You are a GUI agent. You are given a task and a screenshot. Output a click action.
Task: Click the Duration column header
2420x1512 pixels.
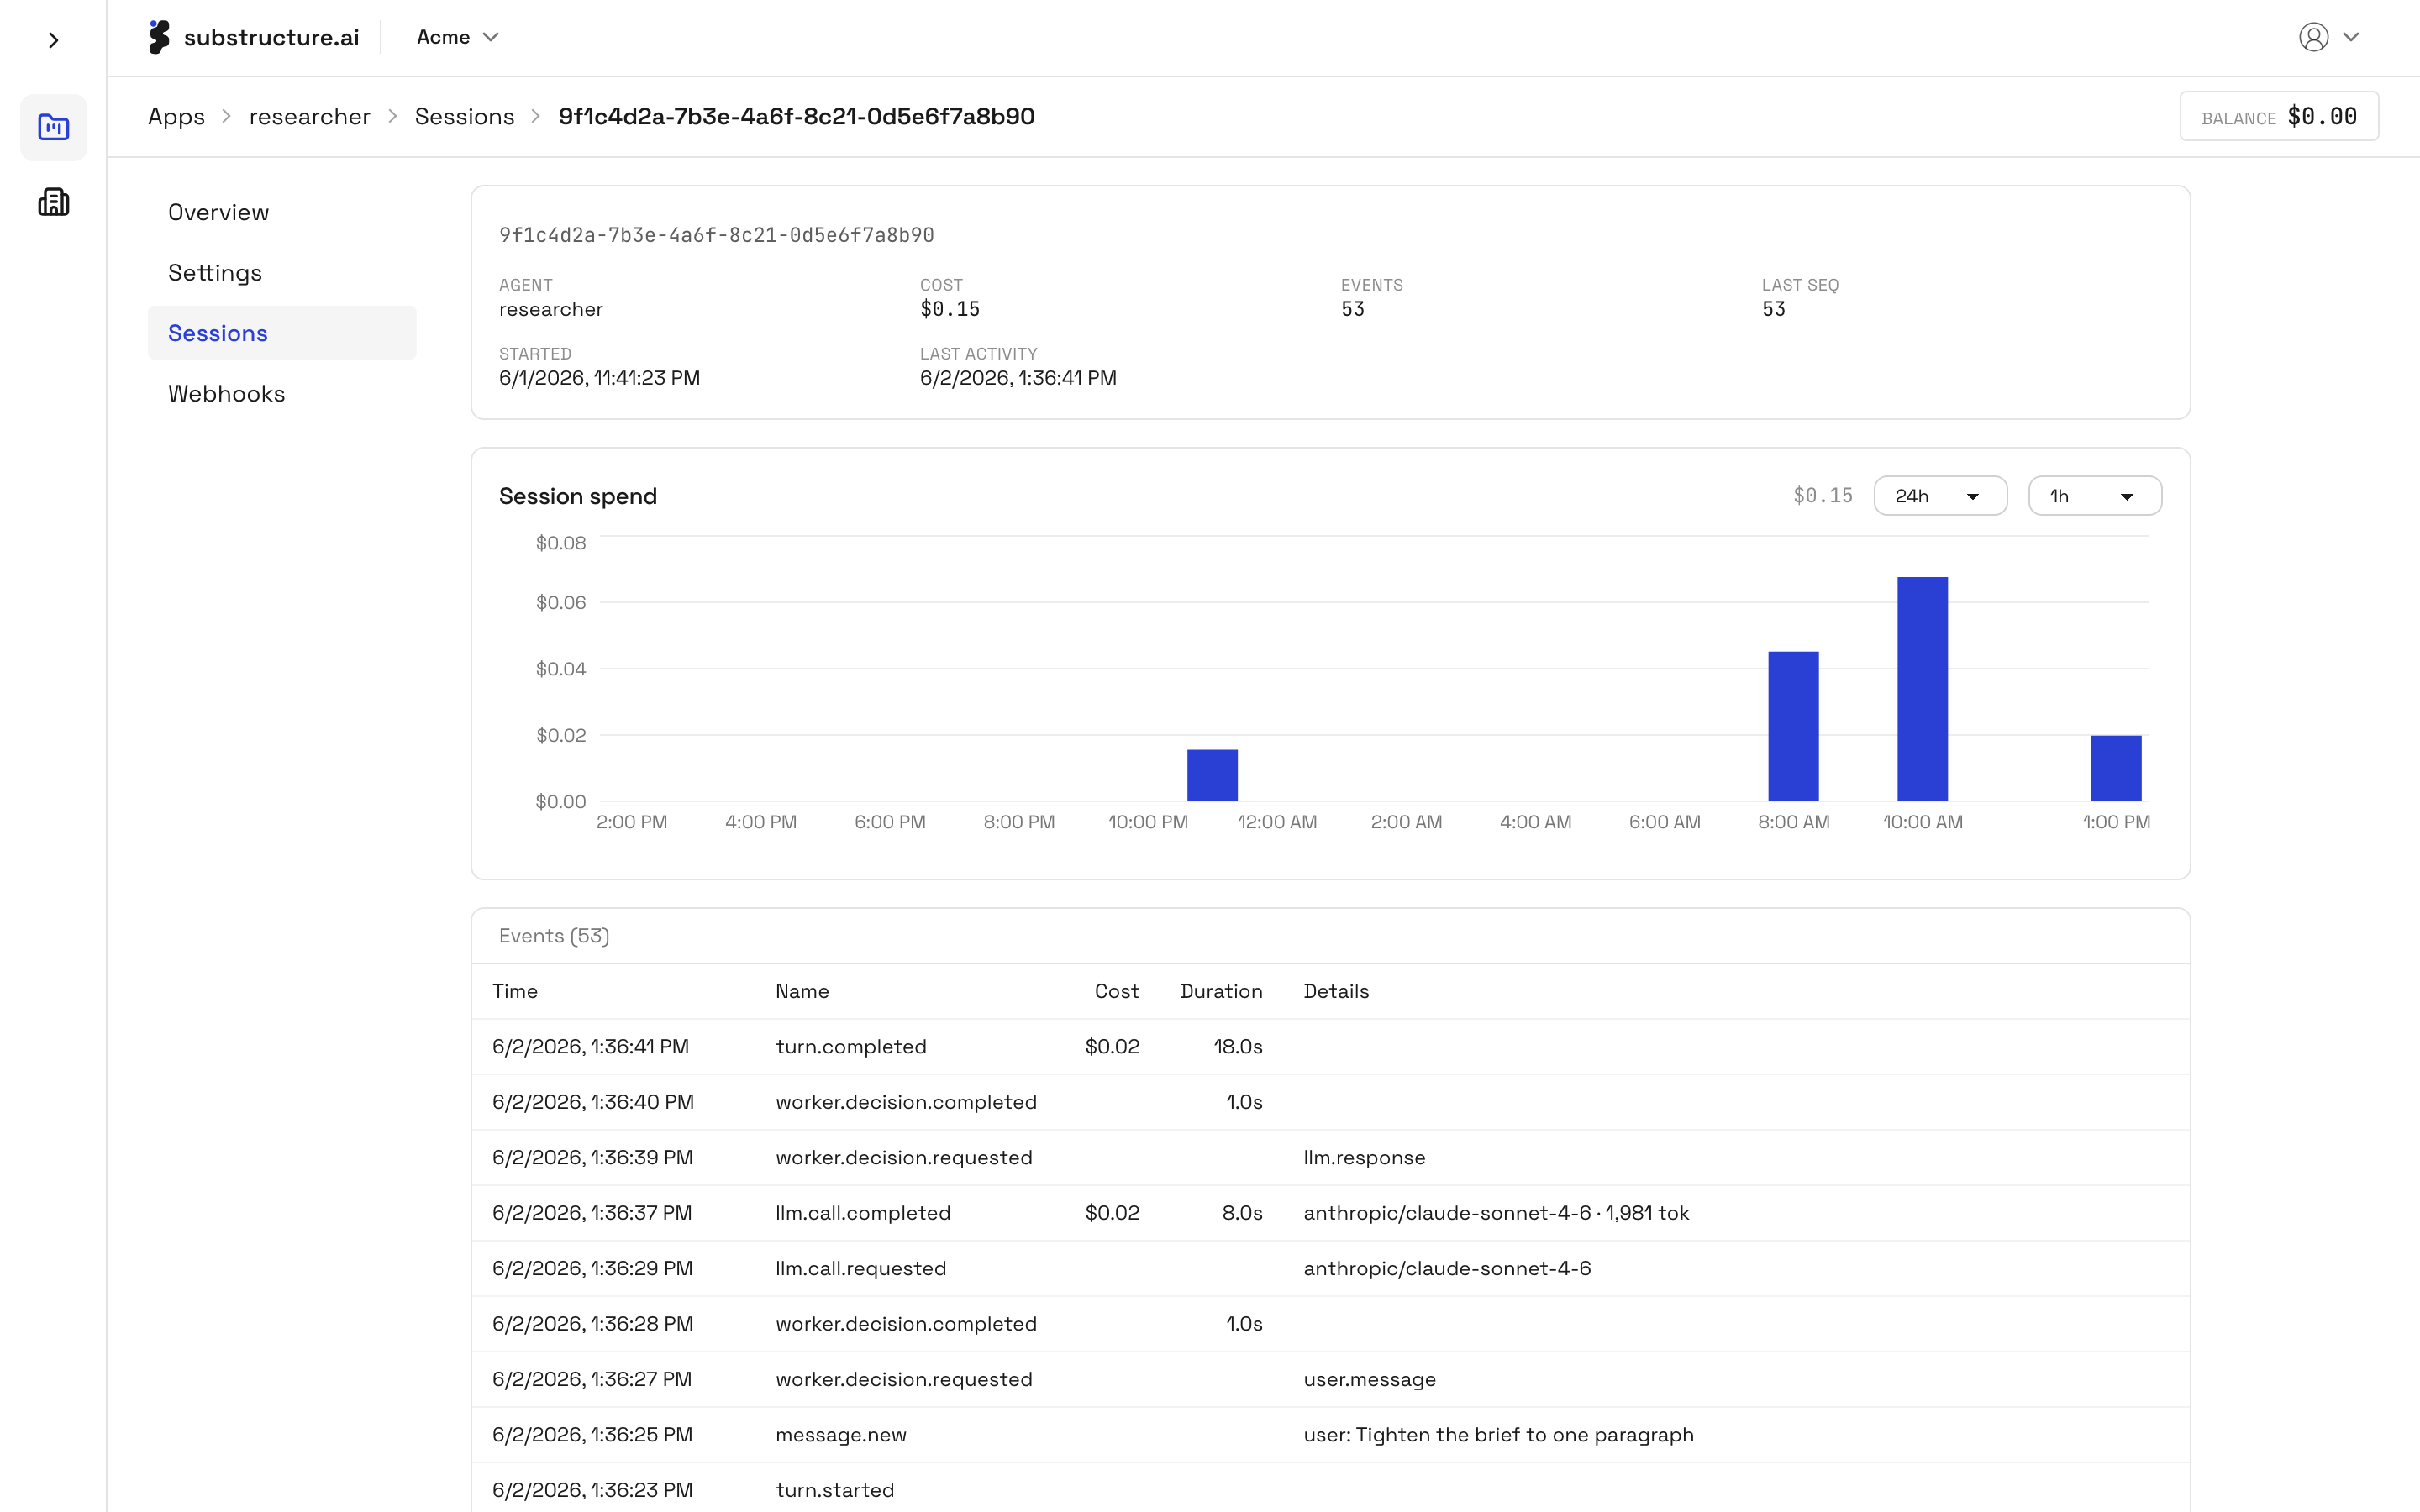click(x=1221, y=991)
